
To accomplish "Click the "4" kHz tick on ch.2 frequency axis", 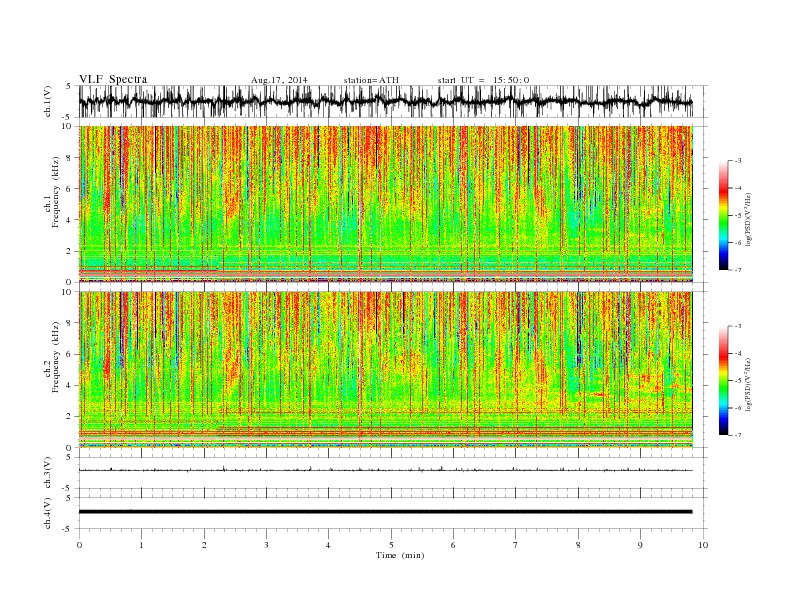I will point(69,386).
